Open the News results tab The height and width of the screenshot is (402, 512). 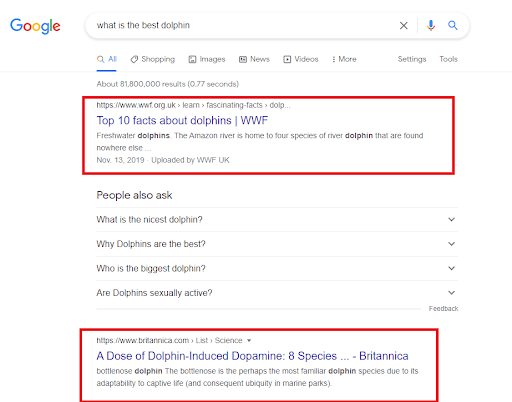coord(254,59)
